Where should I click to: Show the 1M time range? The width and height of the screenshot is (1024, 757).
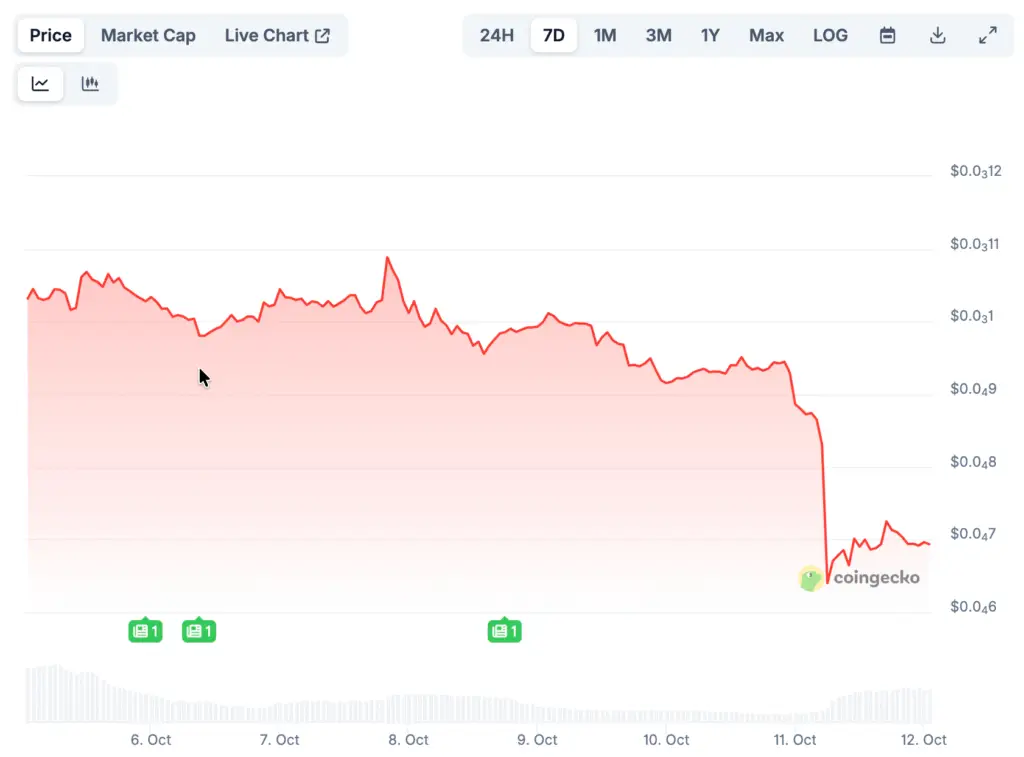click(605, 36)
